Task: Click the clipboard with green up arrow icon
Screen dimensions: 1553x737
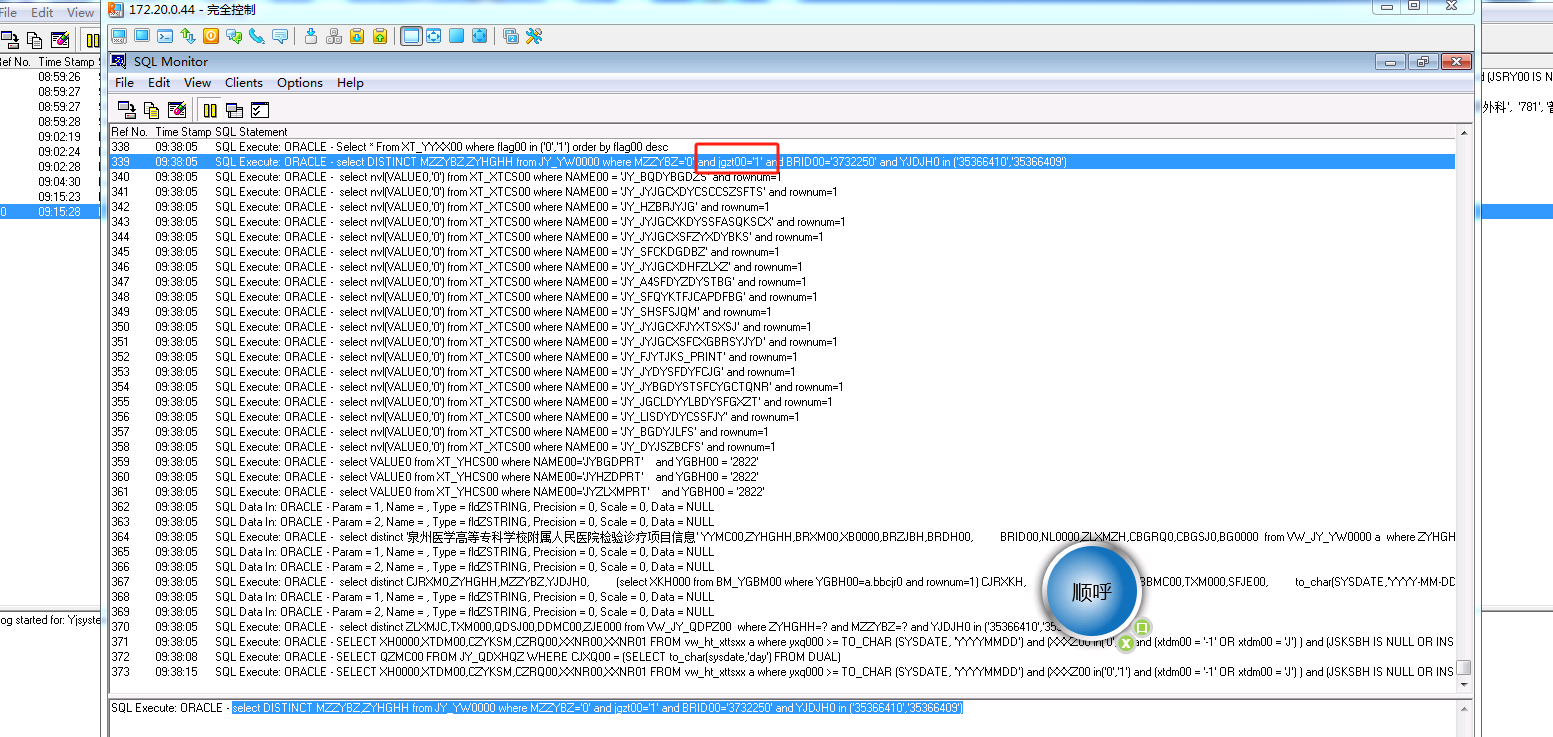Action: 380,36
